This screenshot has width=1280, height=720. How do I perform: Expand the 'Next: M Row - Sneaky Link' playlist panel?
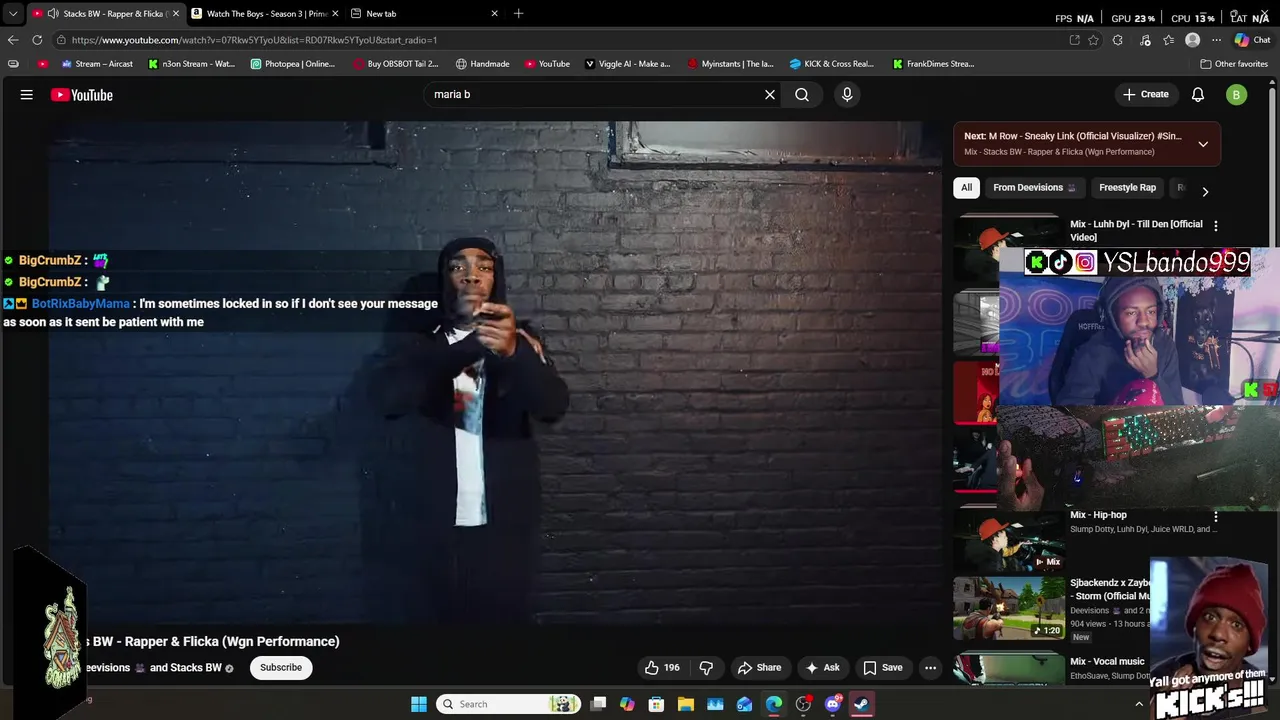(1203, 144)
